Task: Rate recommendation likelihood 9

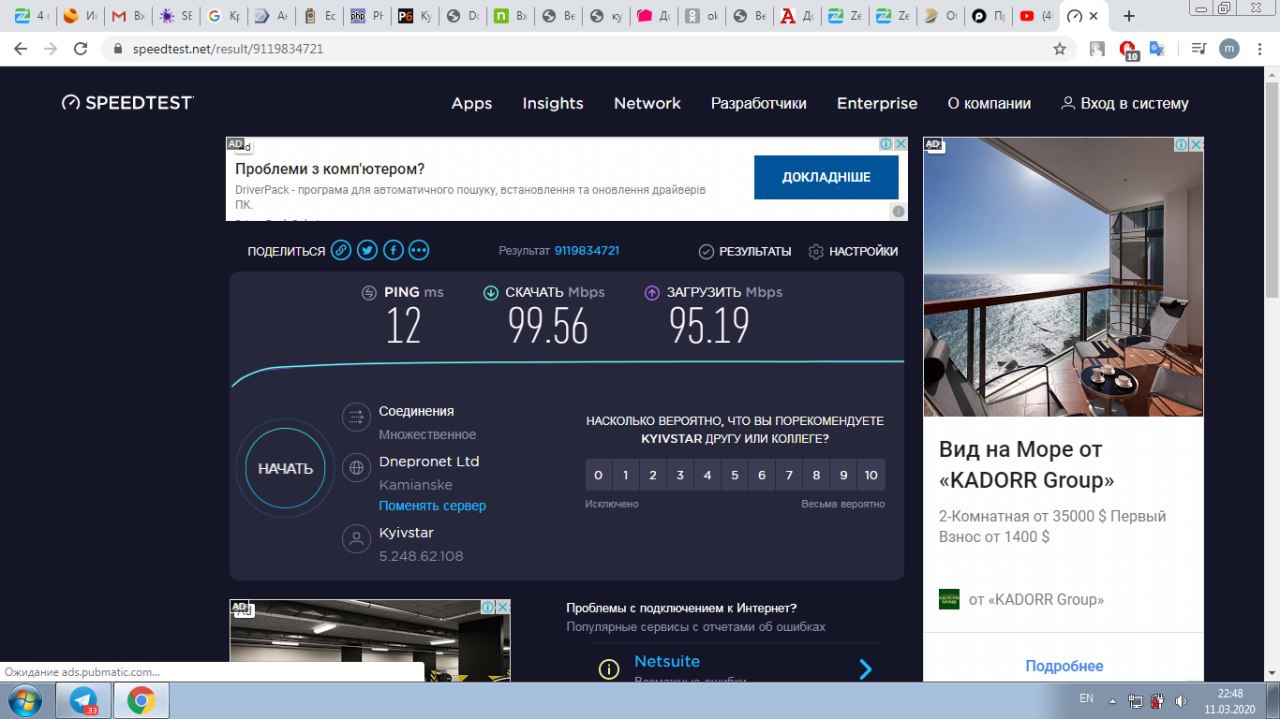Action: (844, 475)
